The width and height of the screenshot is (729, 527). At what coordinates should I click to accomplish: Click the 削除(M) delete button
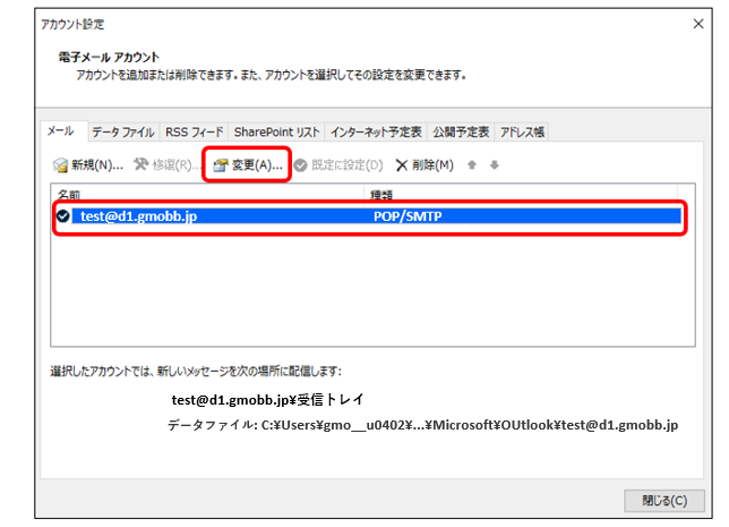424,165
